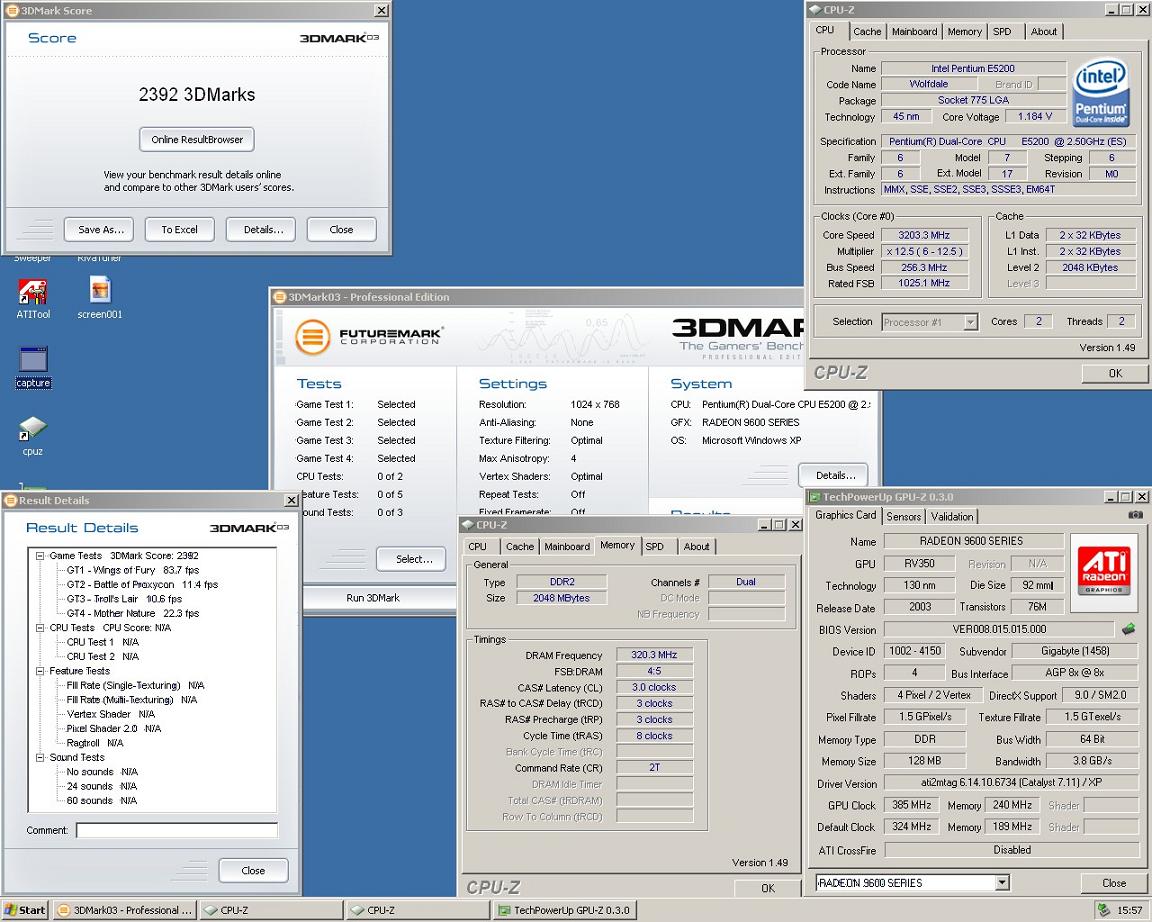
Task: Click the Result Details title bar icon
Action: 10,500
